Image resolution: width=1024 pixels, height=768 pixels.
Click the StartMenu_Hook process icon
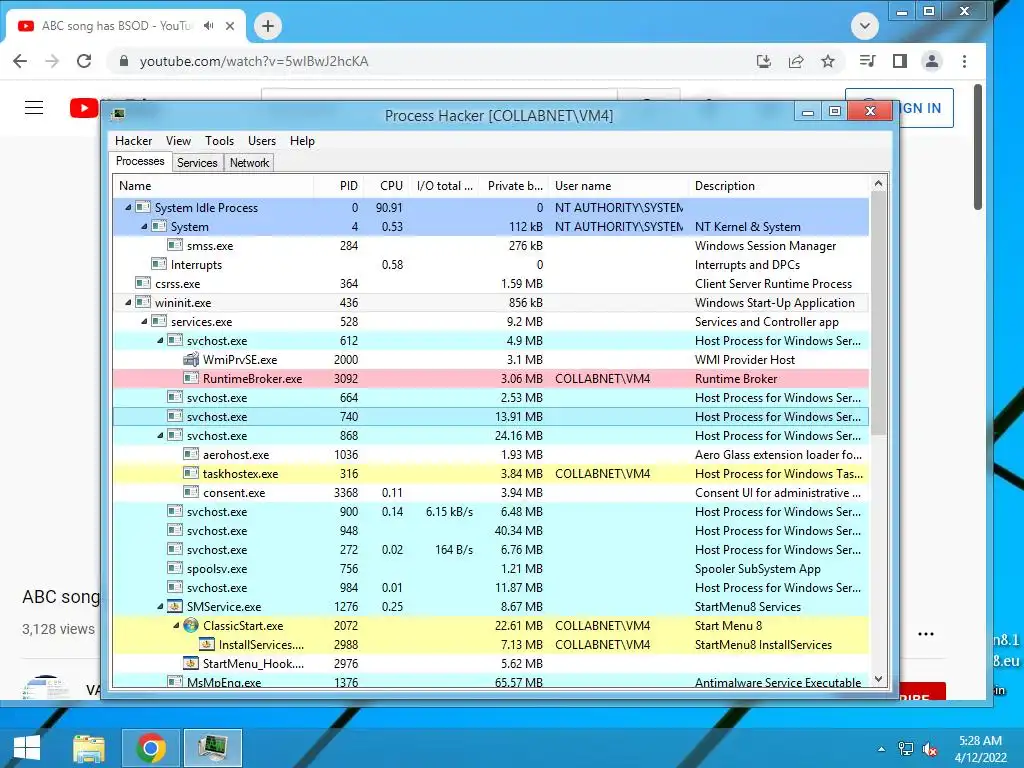191,664
